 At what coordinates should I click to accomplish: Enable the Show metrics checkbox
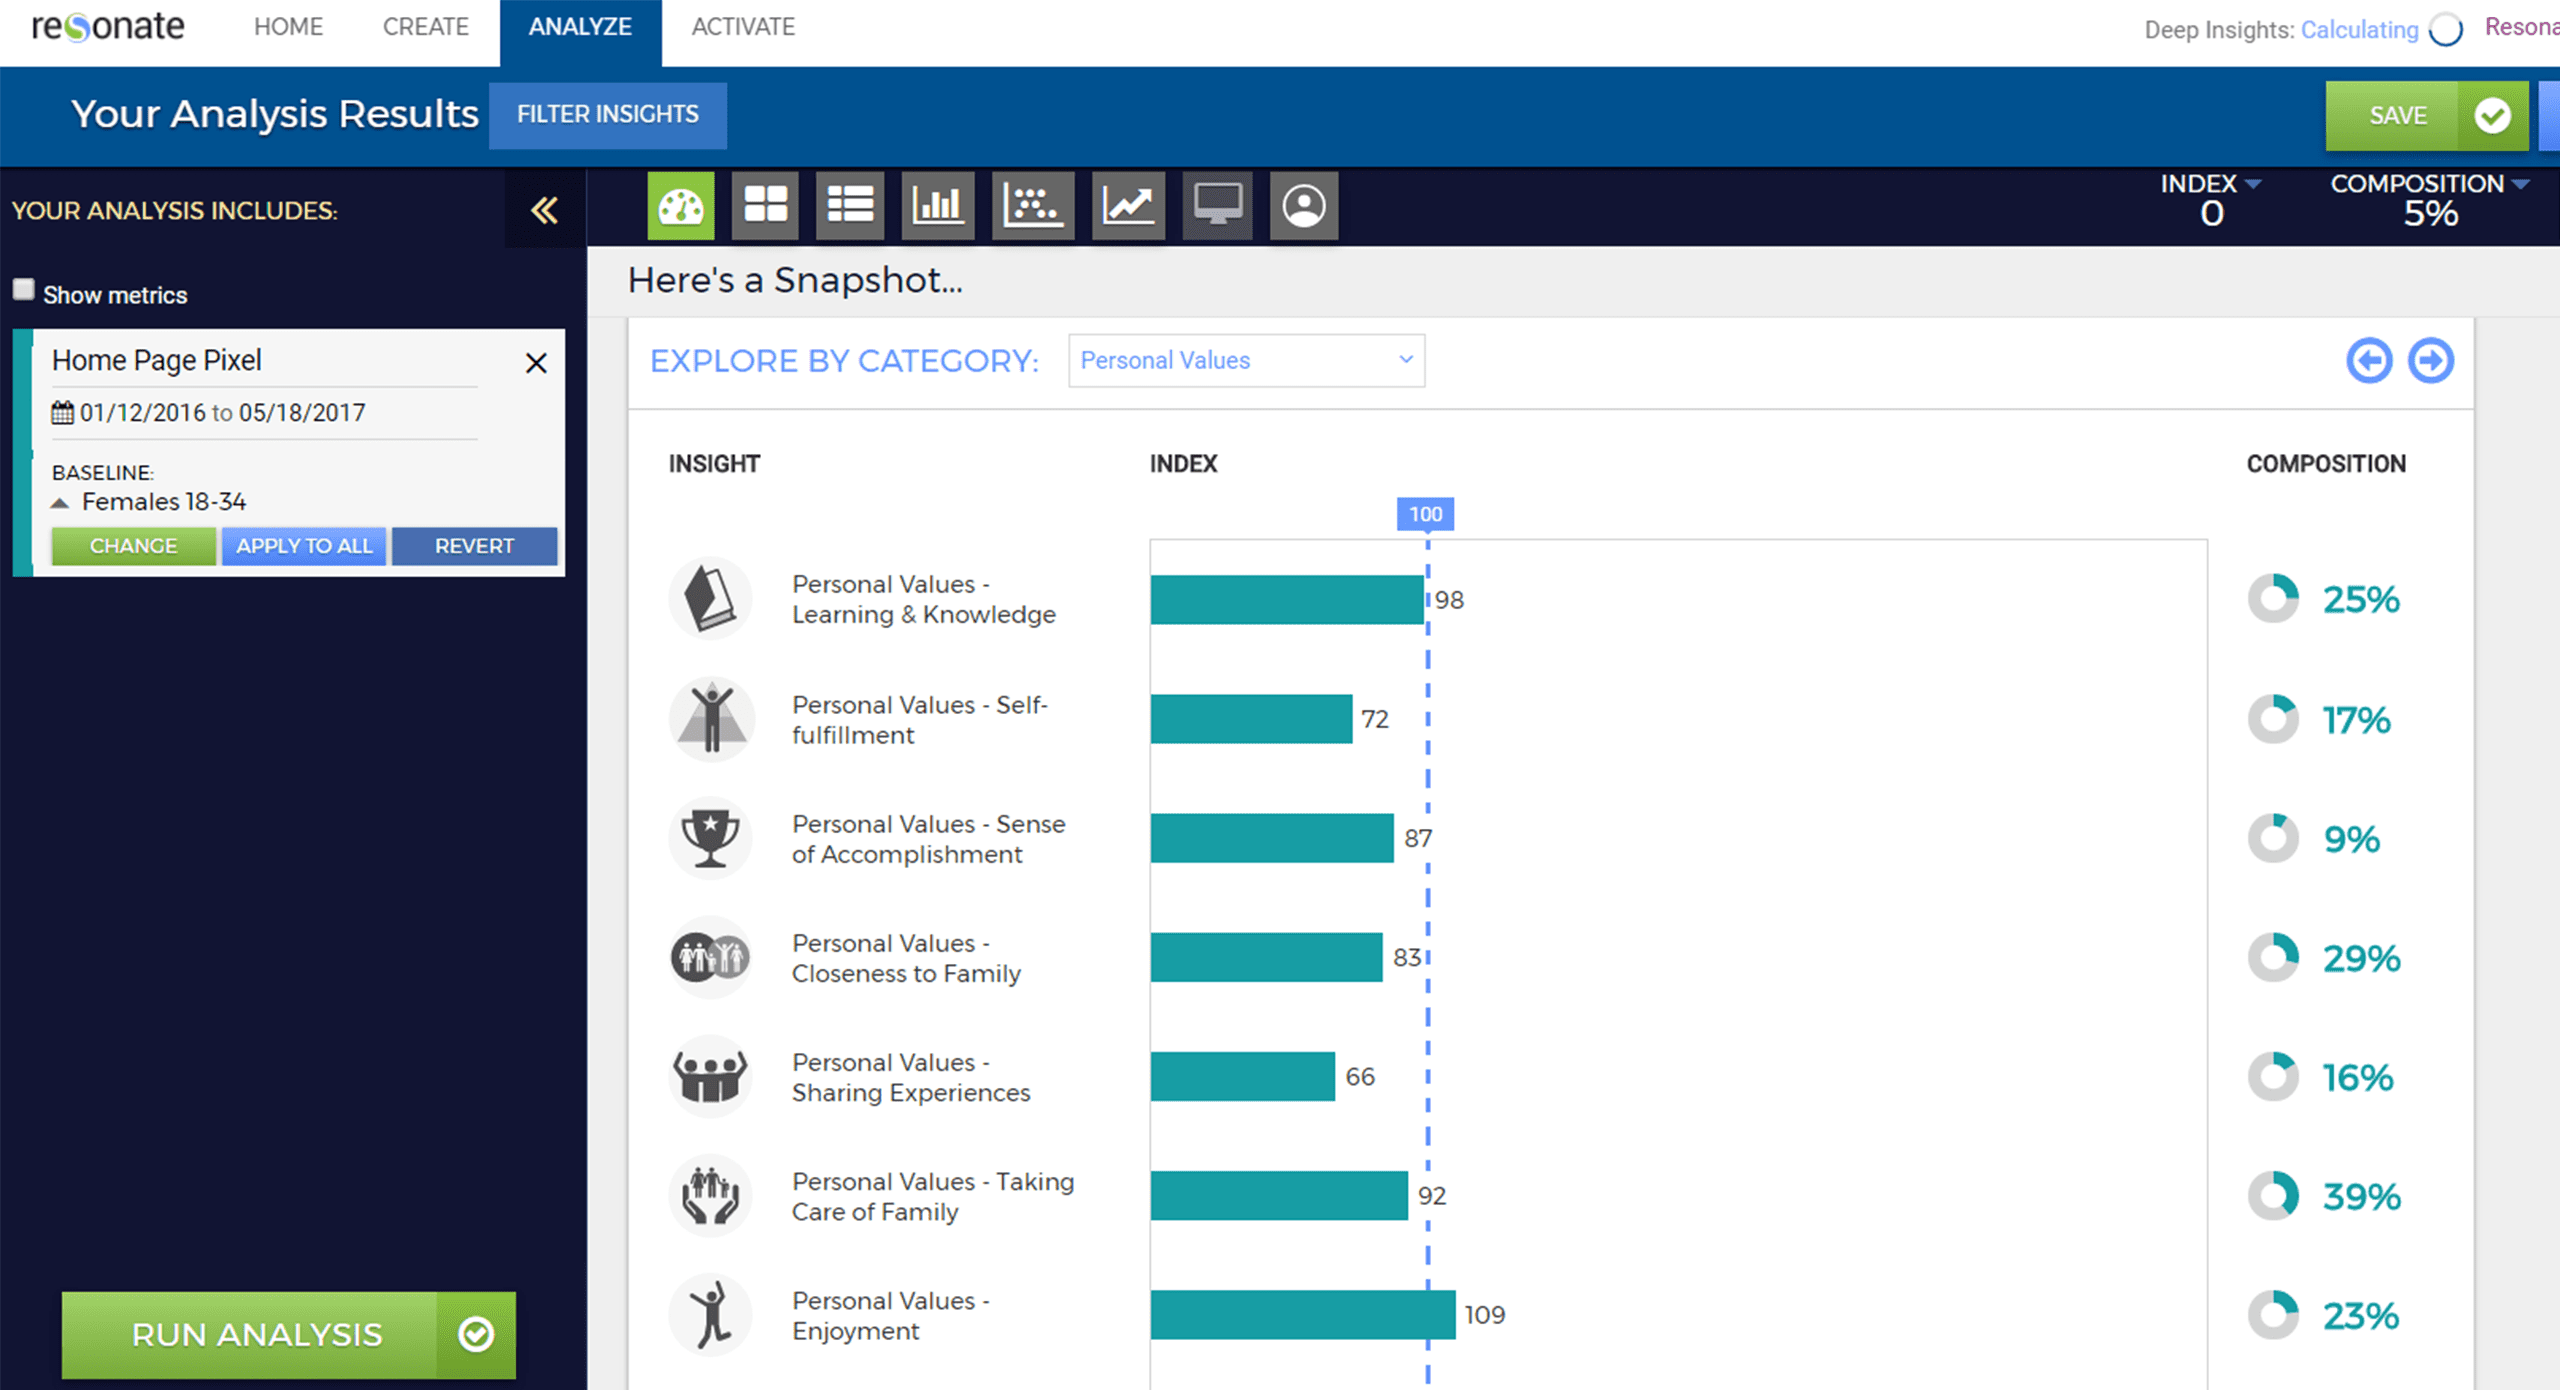(x=22, y=288)
